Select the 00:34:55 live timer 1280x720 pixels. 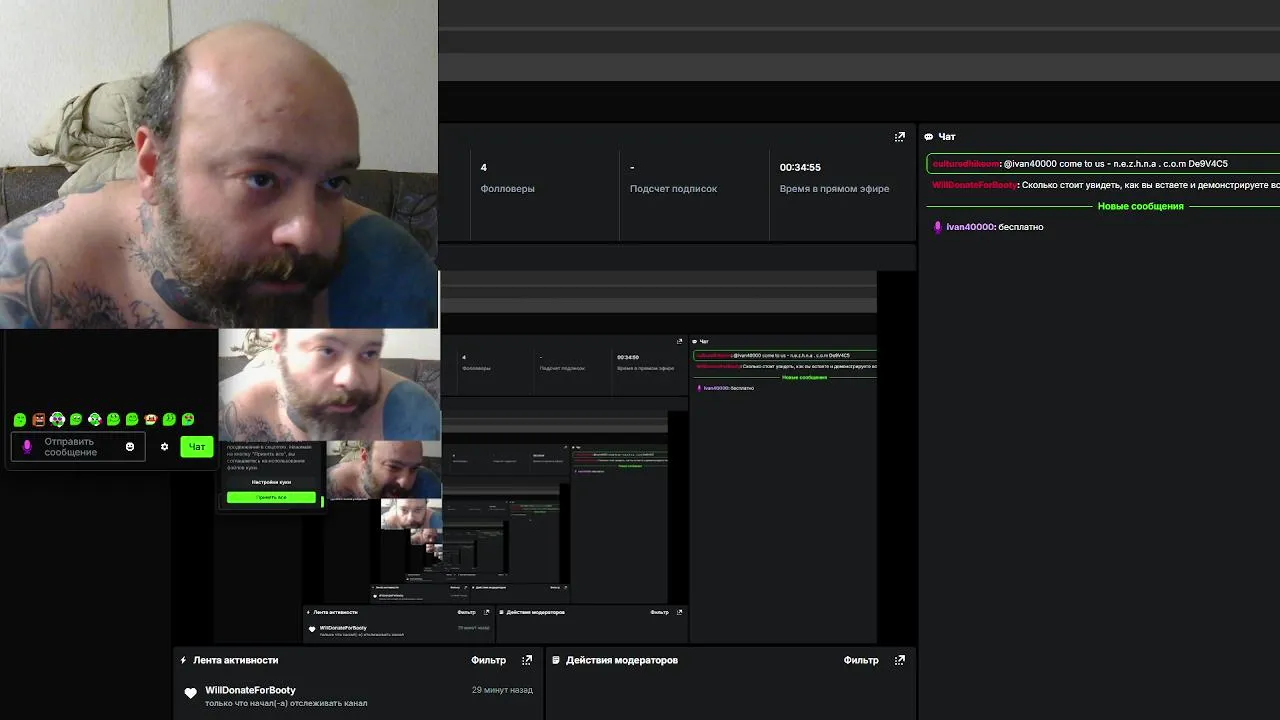click(800, 167)
